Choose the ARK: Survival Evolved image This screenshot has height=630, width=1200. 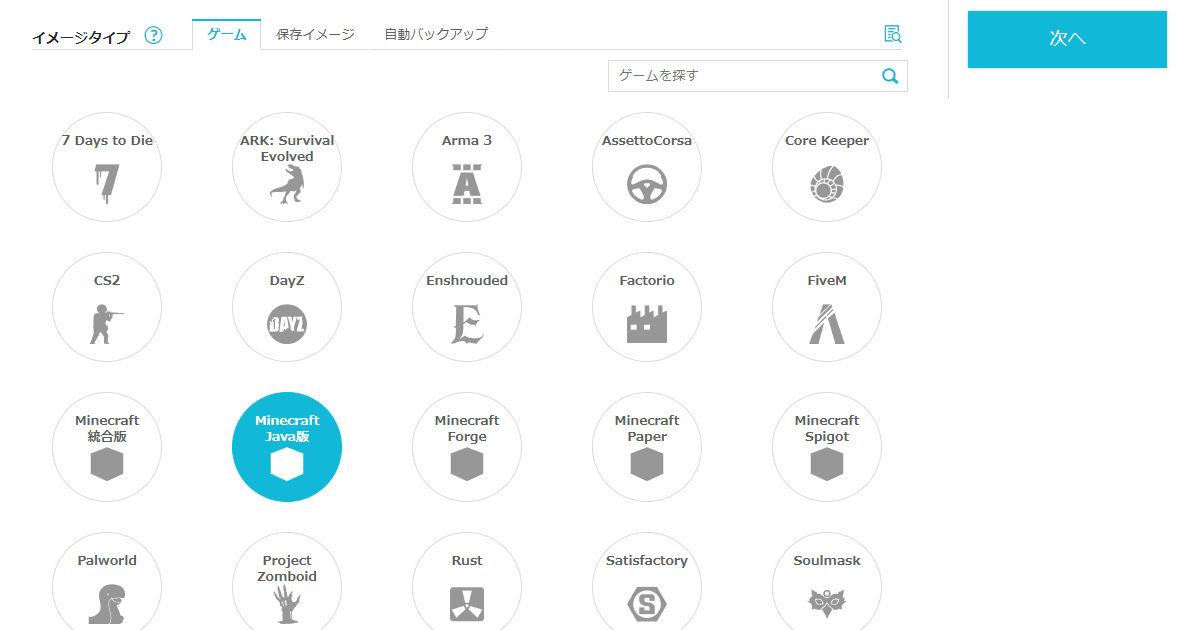click(x=287, y=167)
